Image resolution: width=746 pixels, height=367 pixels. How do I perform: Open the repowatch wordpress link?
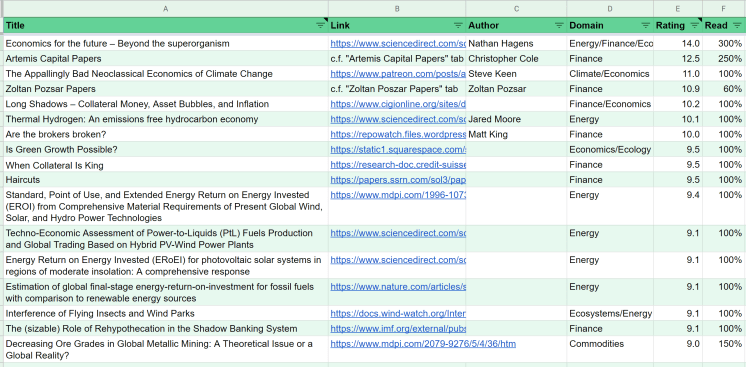[x=398, y=134]
